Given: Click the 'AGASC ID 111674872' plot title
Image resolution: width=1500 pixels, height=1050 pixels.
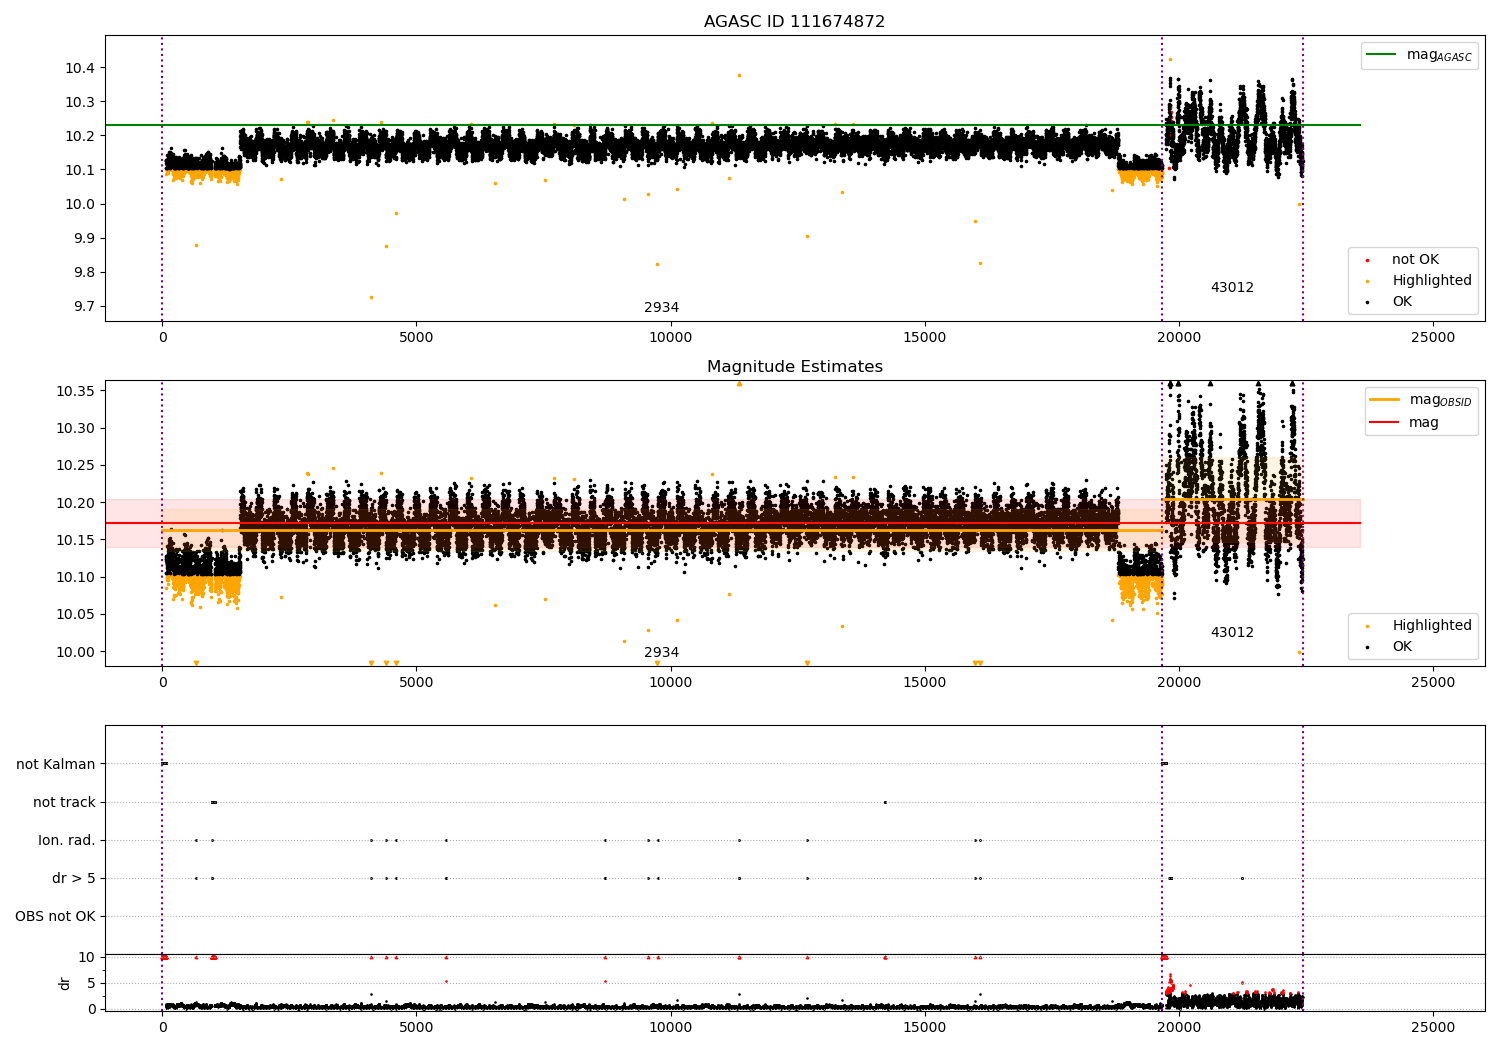Looking at the screenshot, I should (794, 22).
